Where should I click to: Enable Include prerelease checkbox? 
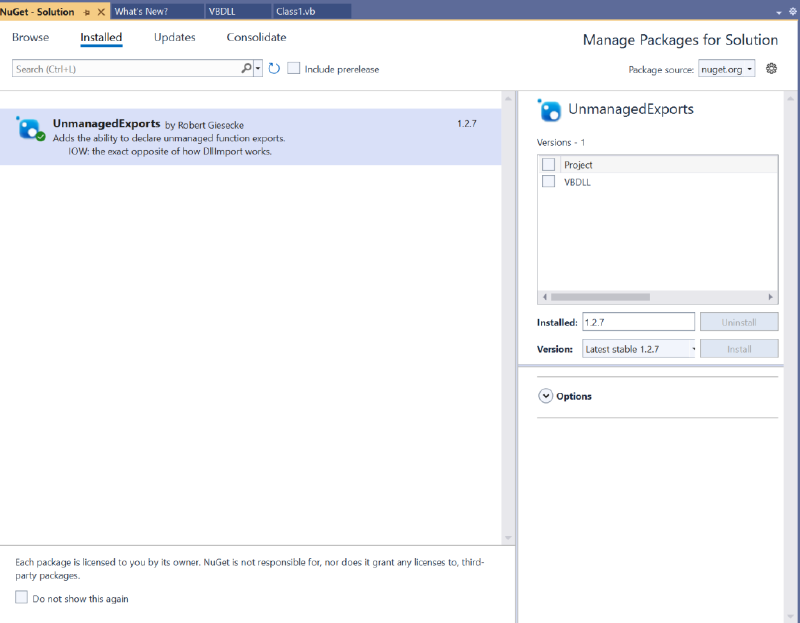(x=293, y=68)
